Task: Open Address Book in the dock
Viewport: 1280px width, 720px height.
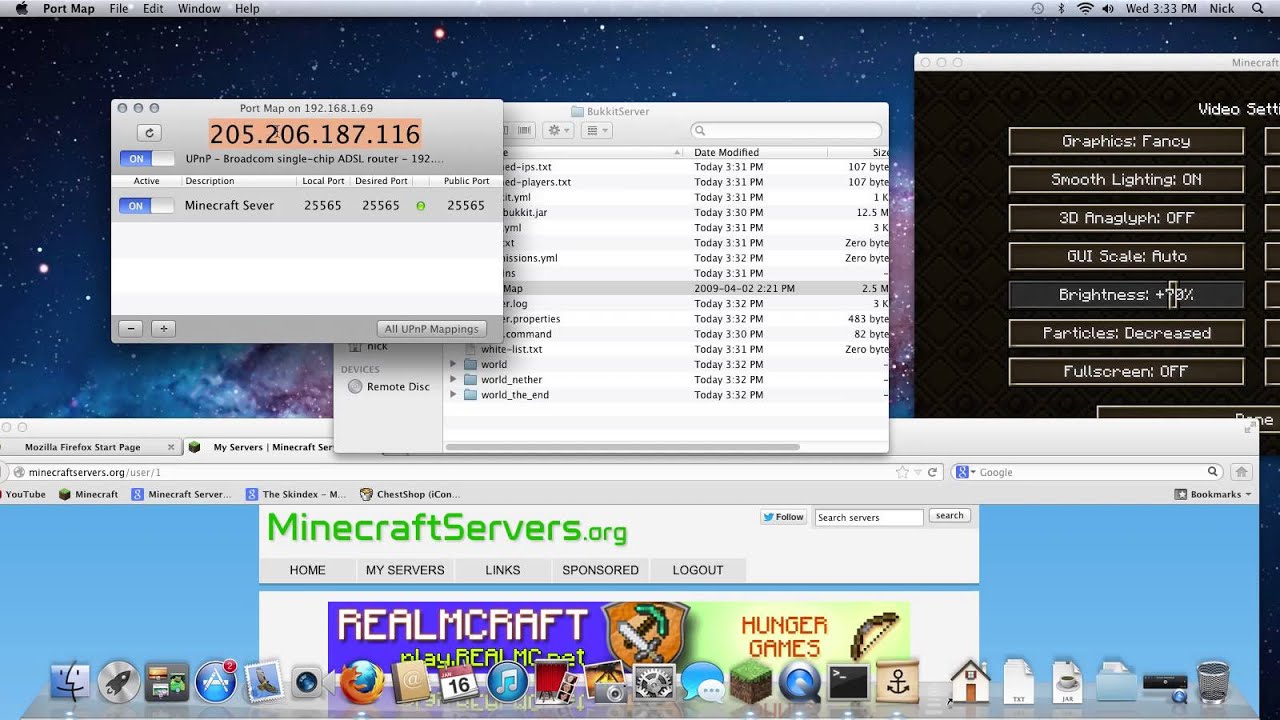Action: click(x=410, y=684)
